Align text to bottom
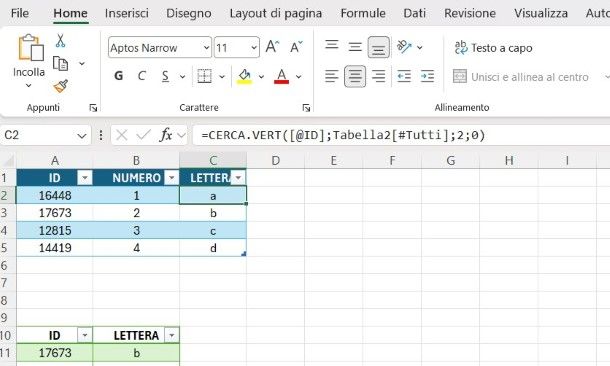 tap(379, 47)
